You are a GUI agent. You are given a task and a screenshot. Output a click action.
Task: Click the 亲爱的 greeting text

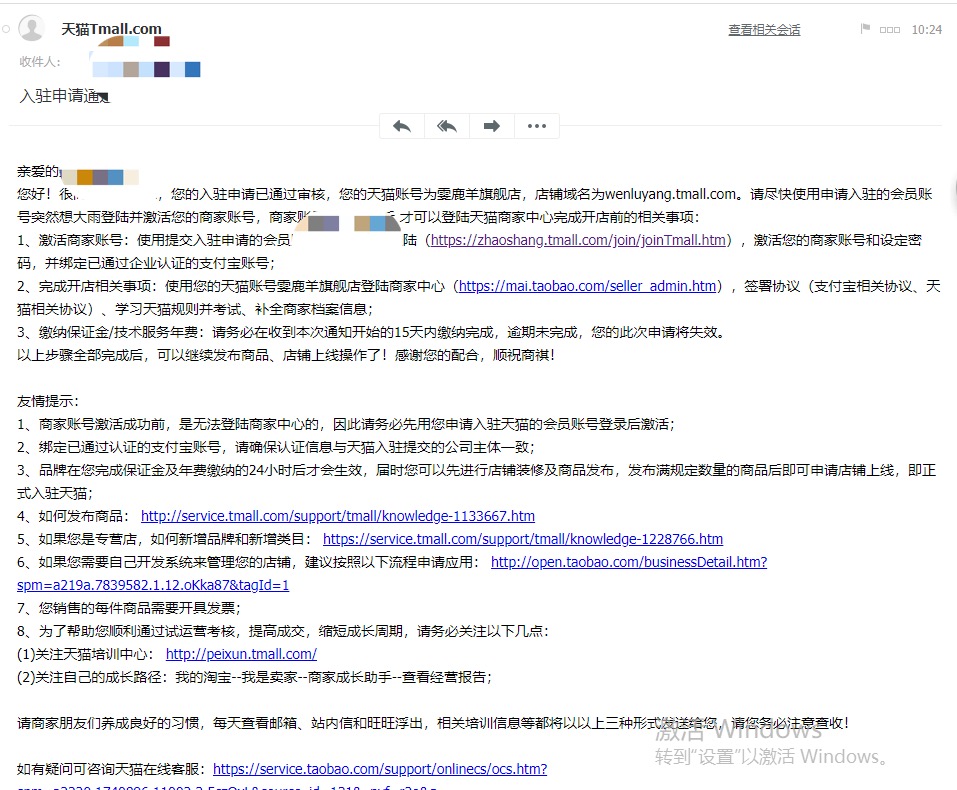pos(38,172)
